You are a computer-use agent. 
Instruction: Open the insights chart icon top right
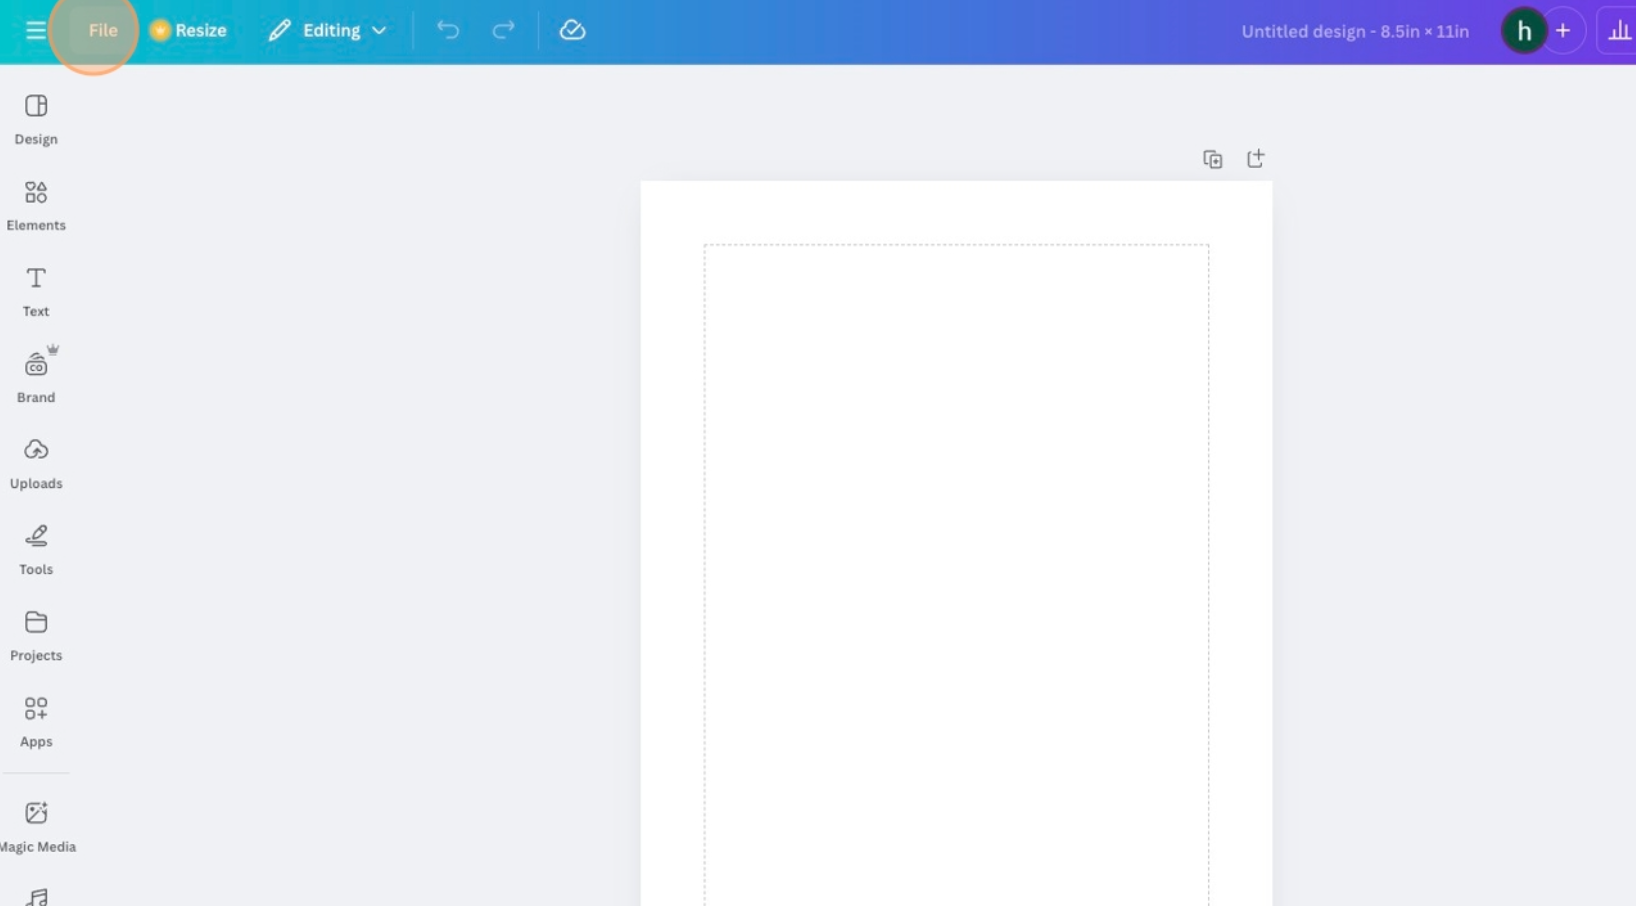(x=1620, y=30)
